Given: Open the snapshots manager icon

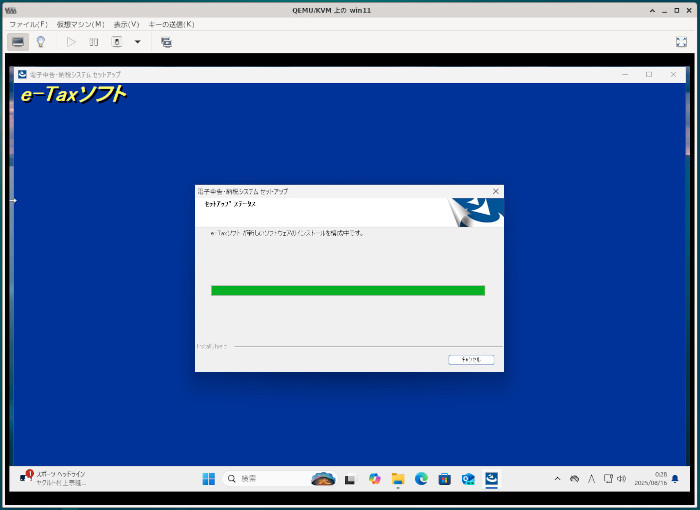Looking at the screenshot, I should click(x=166, y=42).
